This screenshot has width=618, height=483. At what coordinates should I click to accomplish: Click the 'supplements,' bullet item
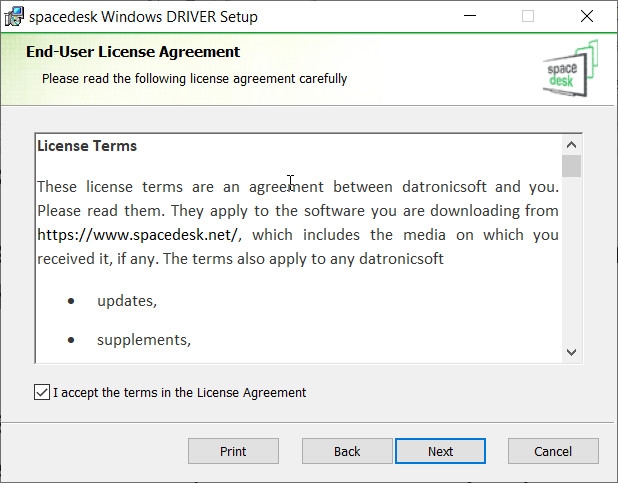(x=144, y=340)
